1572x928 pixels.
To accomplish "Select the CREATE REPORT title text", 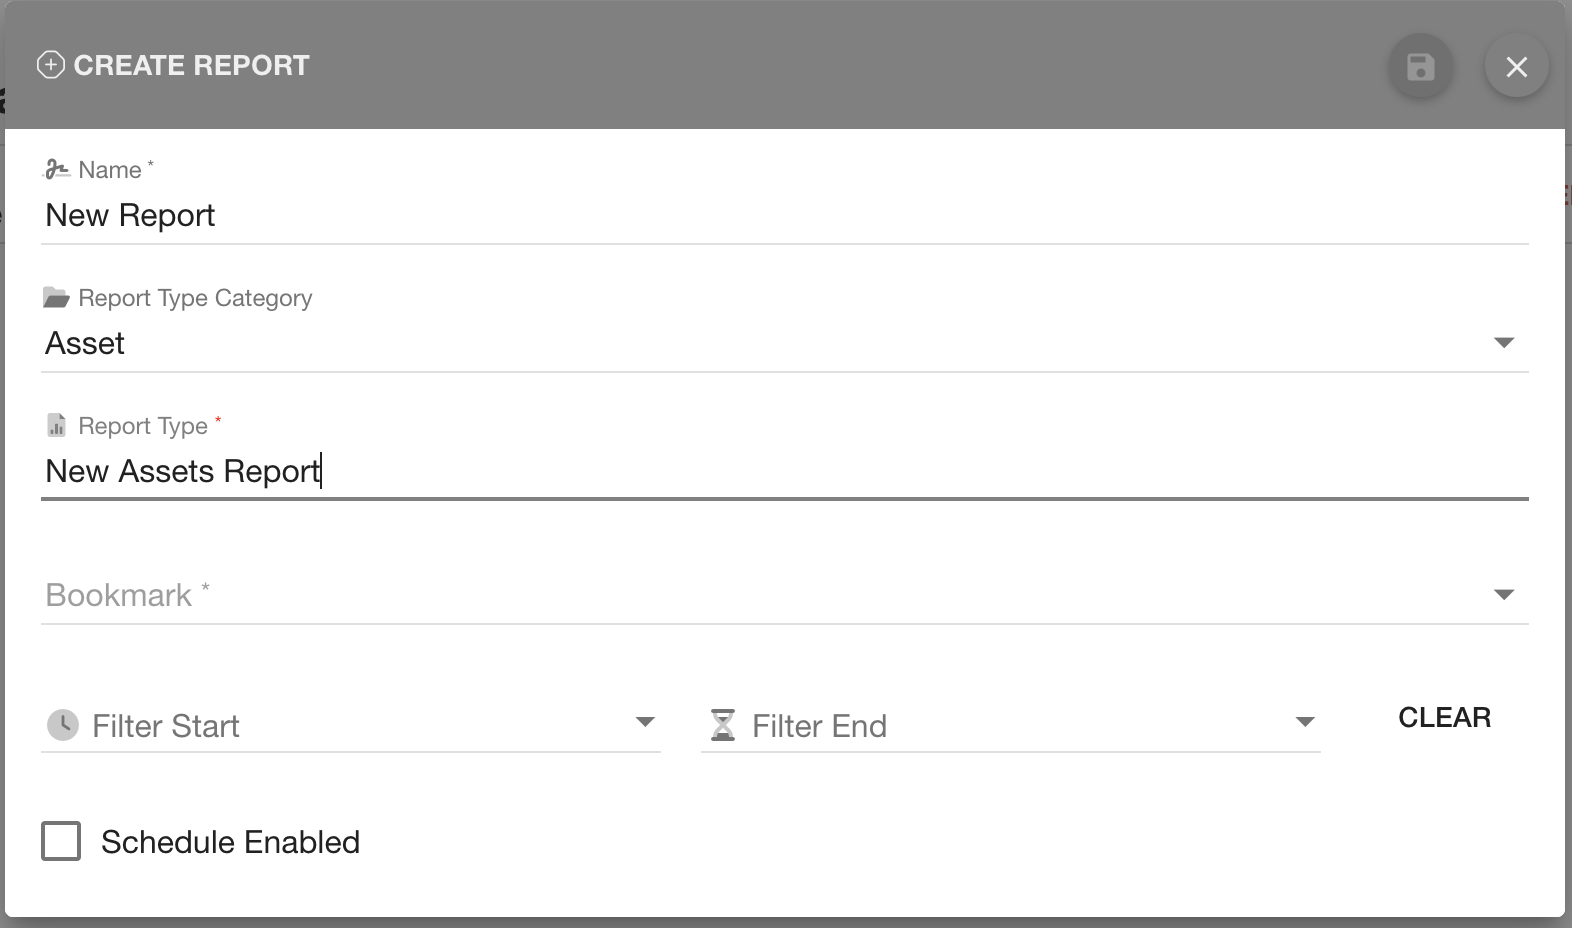I will [x=190, y=65].
